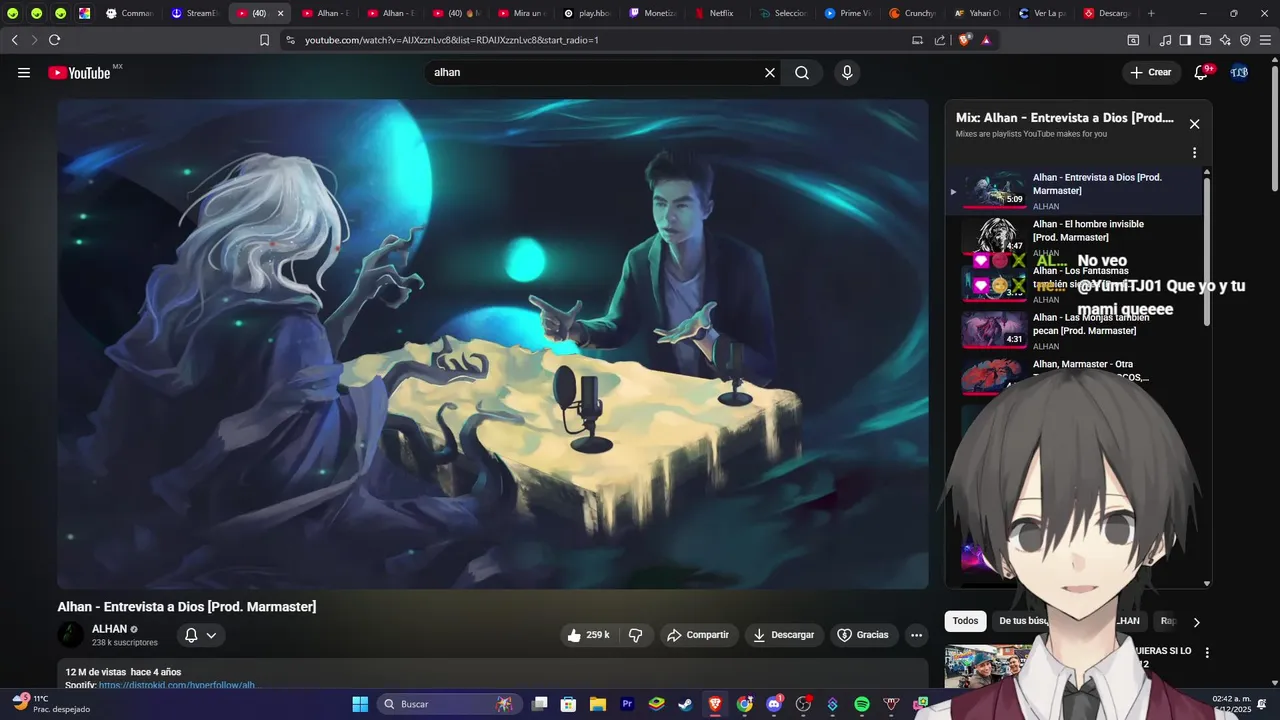The height and width of the screenshot is (720, 1280).
Task: Click the Windows taskbar Buscar search box
Action: pos(448,704)
